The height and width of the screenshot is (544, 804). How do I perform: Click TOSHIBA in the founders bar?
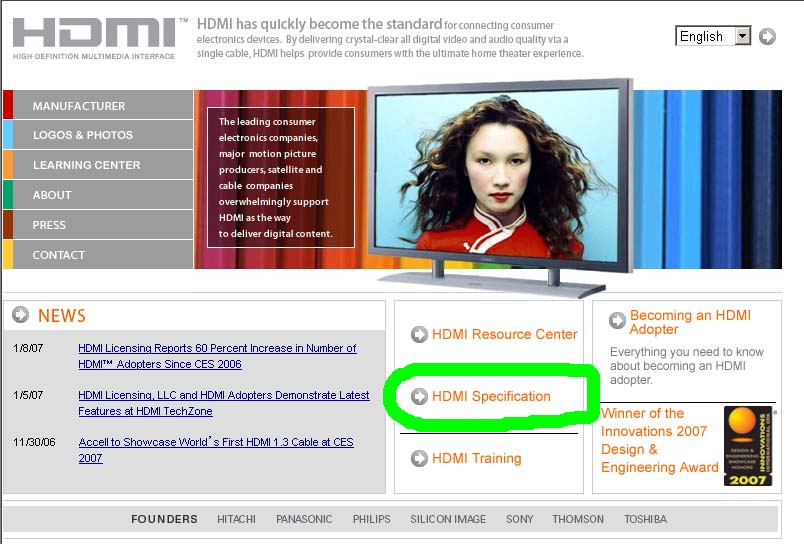pyautogui.click(x=645, y=519)
